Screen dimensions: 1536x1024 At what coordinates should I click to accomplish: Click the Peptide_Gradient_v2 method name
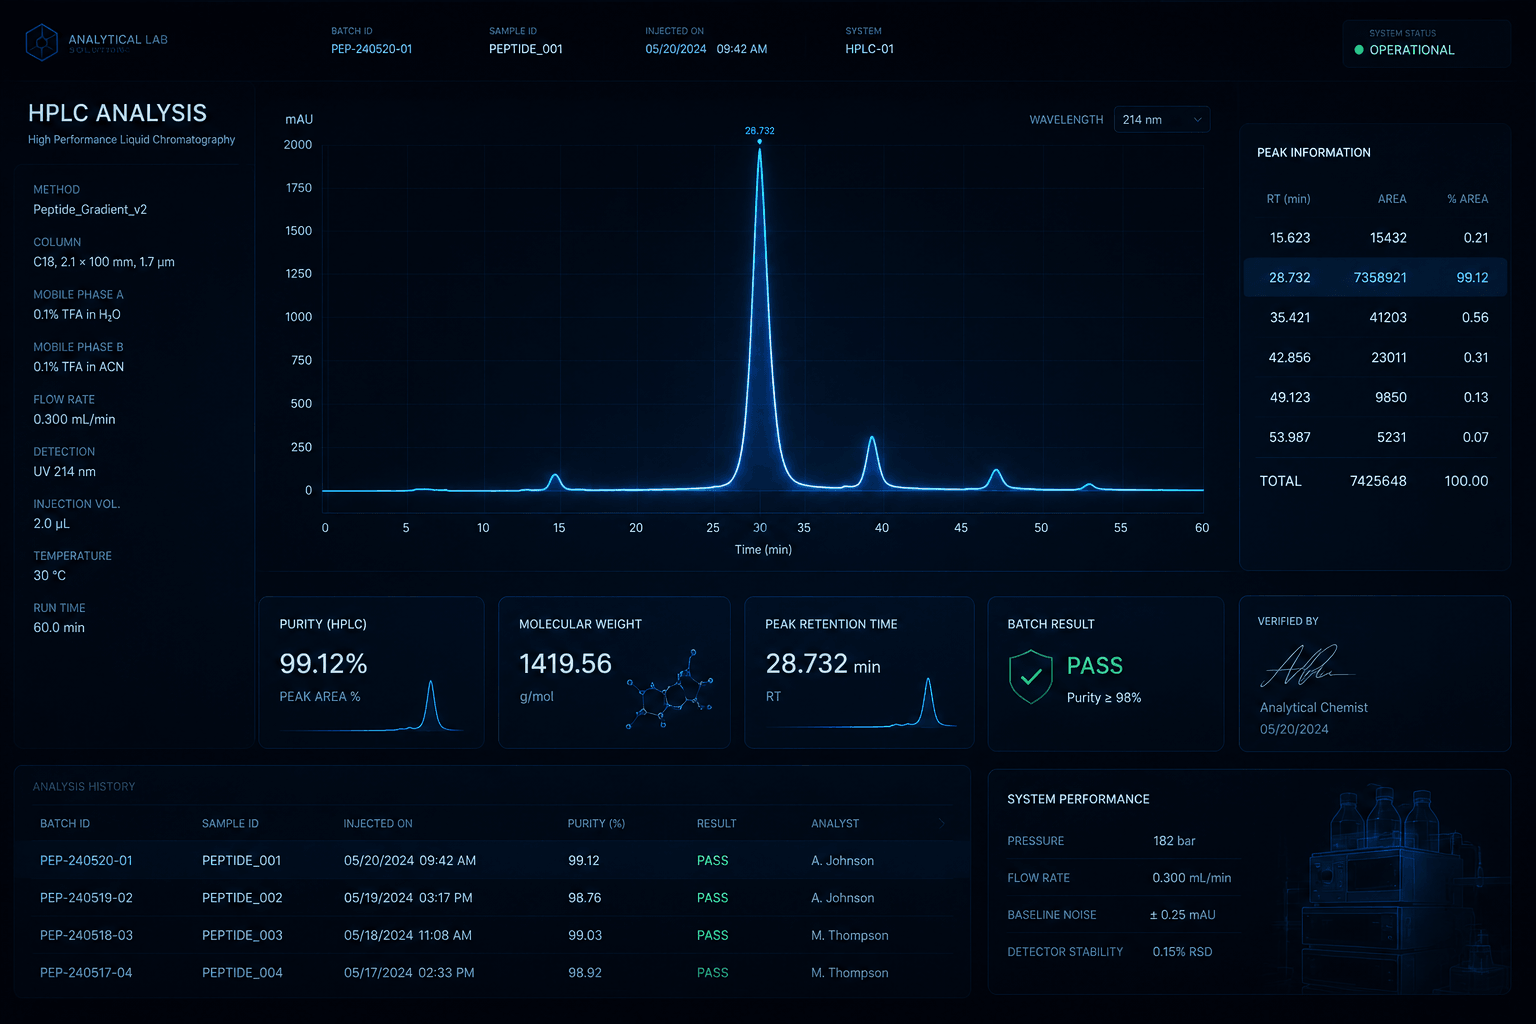point(90,210)
